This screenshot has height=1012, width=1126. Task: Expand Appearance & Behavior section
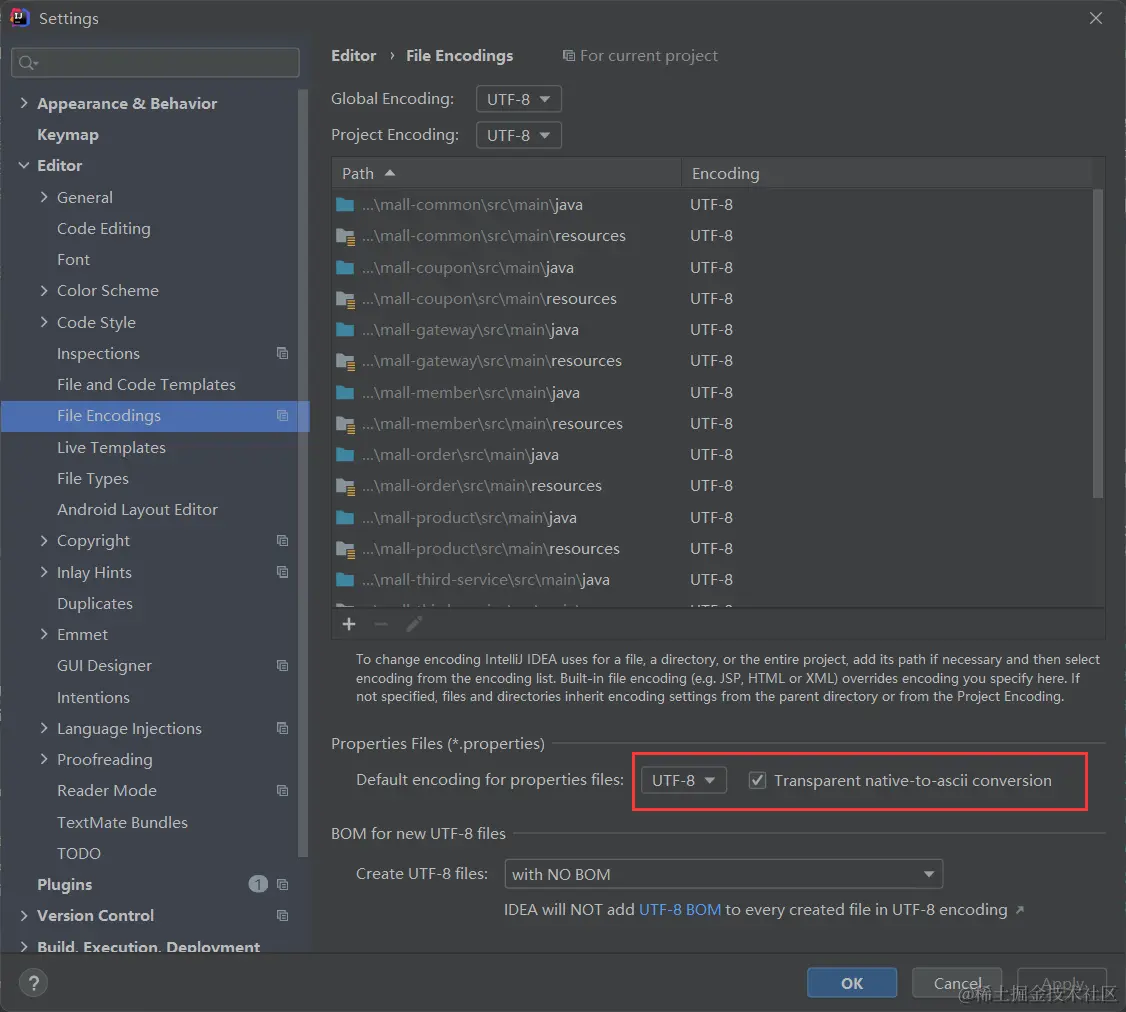[24, 103]
